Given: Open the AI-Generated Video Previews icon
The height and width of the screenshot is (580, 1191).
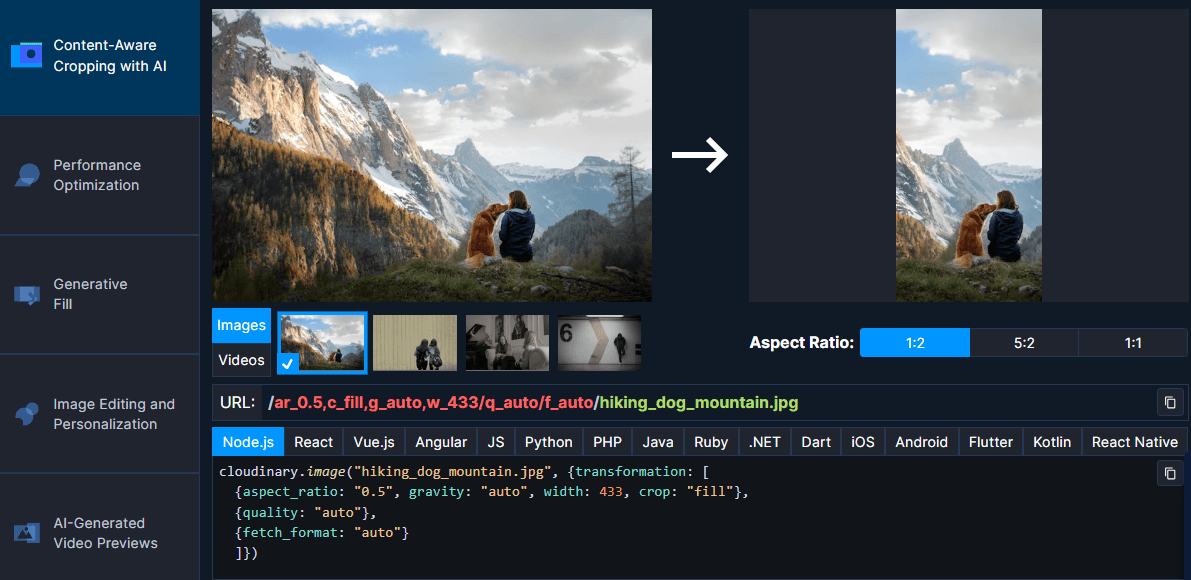Looking at the screenshot, I should tap(25, 532).
